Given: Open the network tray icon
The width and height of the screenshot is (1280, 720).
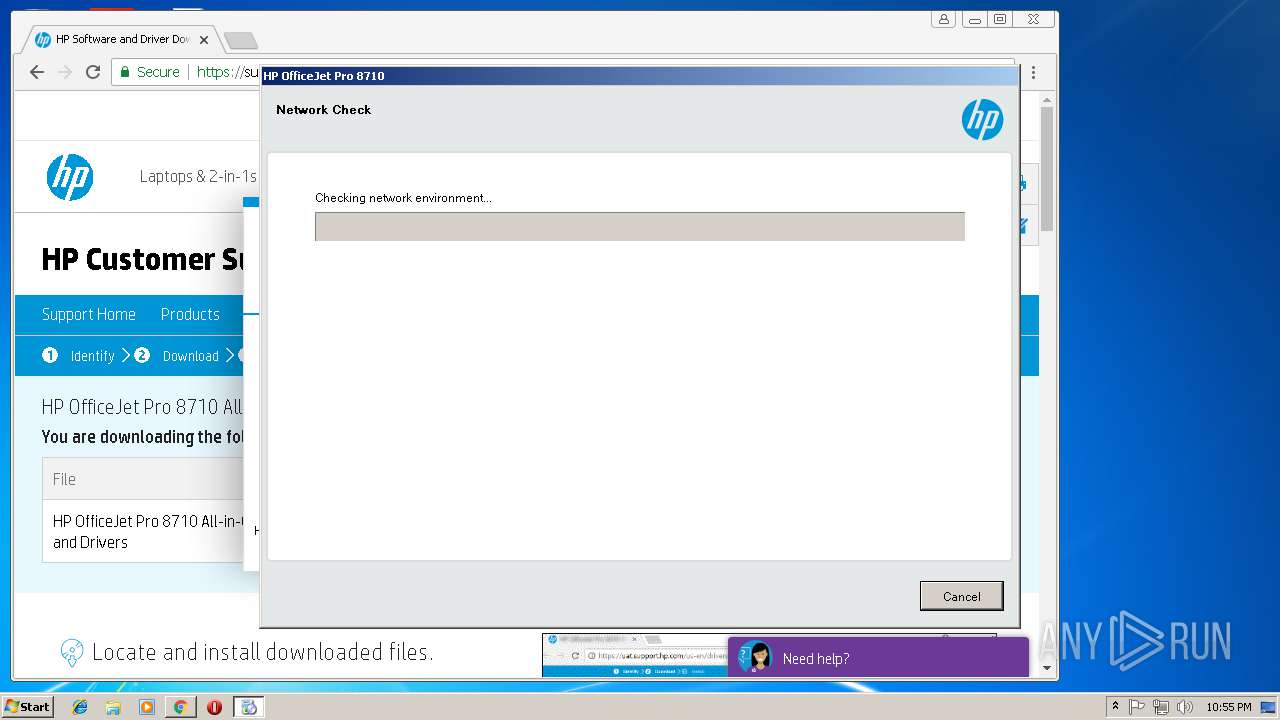Looking at the screenshot, I should pos(1161,707).
